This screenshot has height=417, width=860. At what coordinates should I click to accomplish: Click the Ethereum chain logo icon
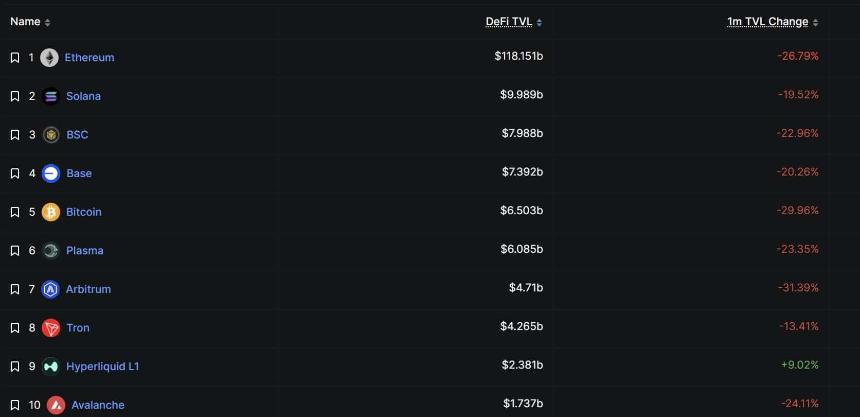point(49,58)
